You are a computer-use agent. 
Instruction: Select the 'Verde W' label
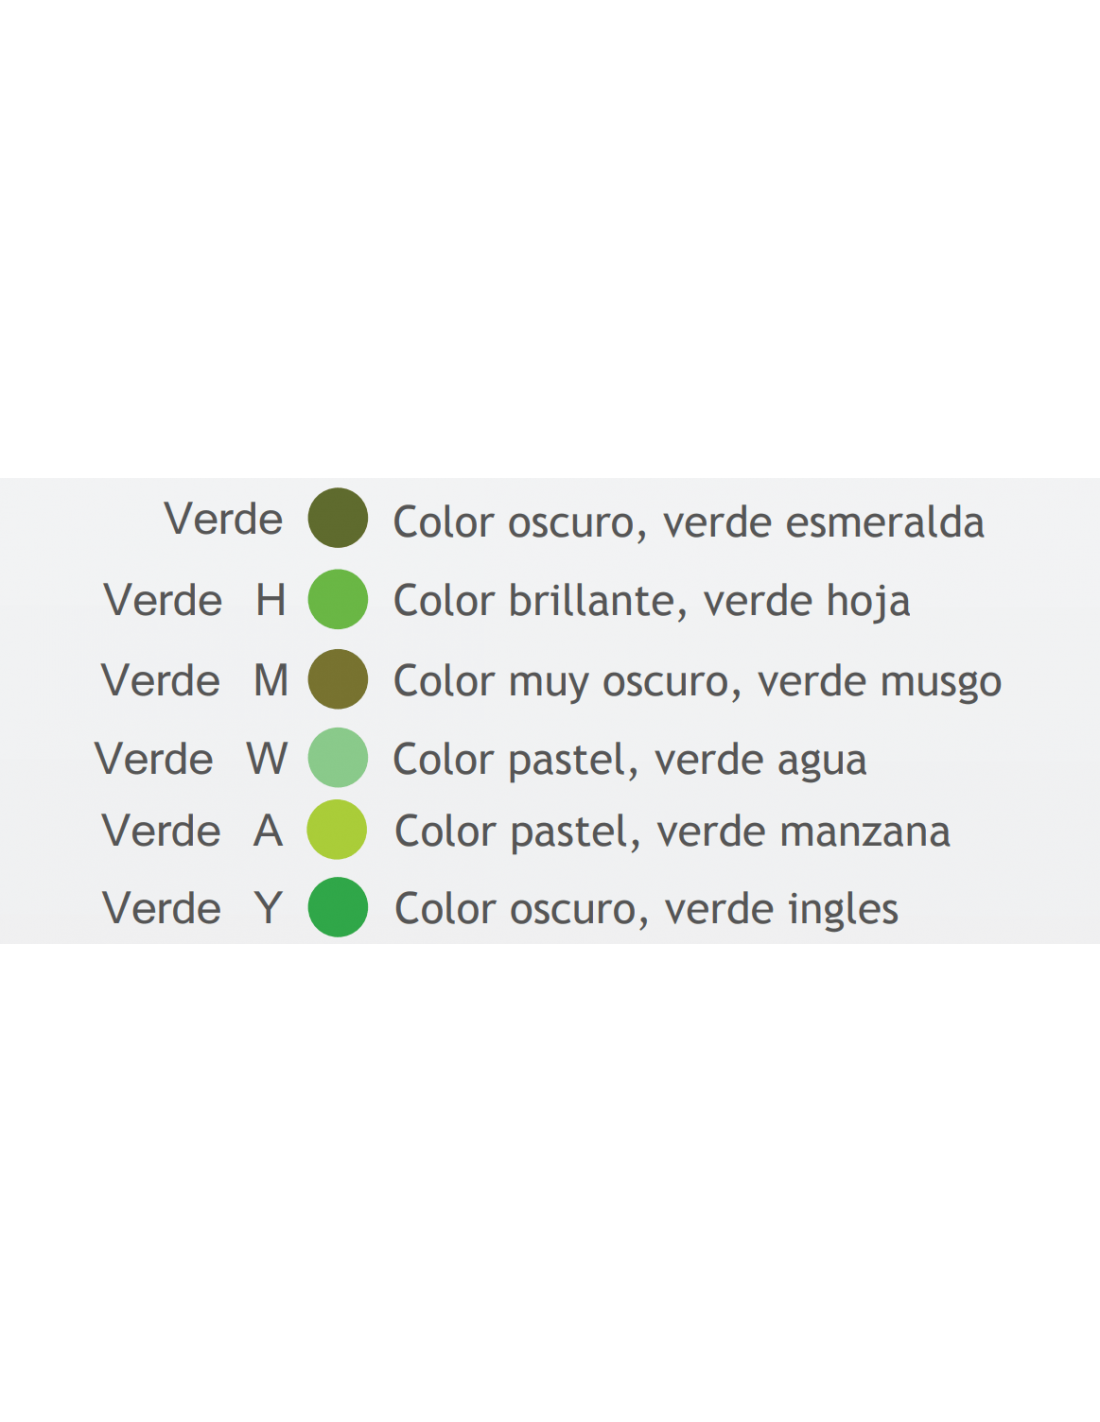(191, 759)
